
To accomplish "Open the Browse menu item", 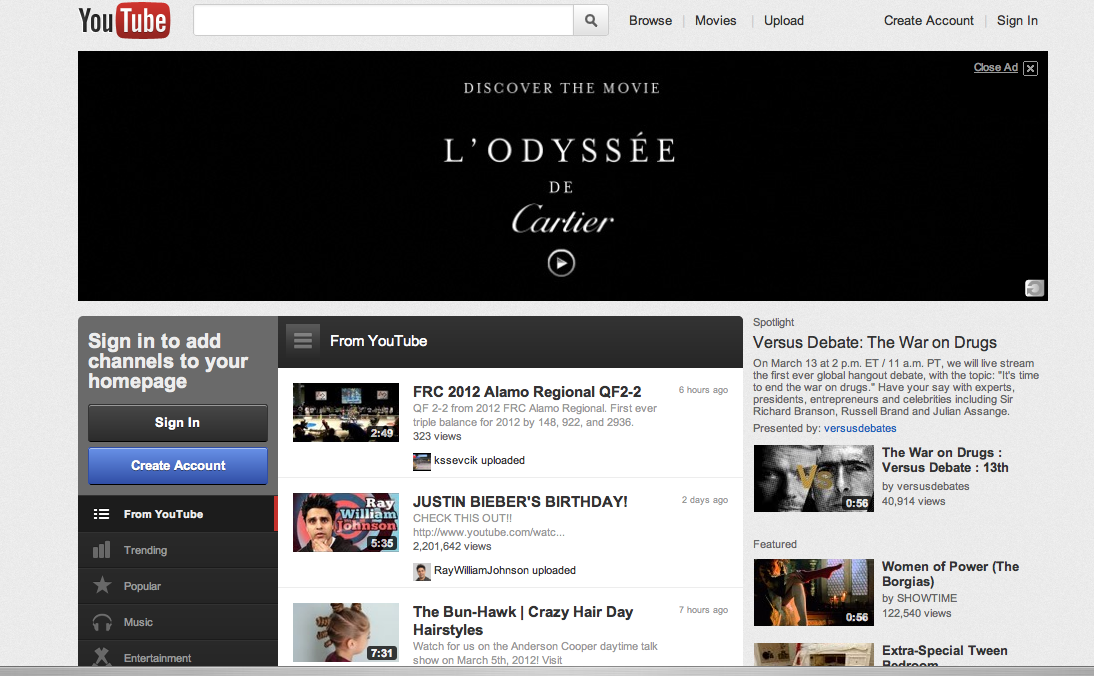I will click(650, 21).
